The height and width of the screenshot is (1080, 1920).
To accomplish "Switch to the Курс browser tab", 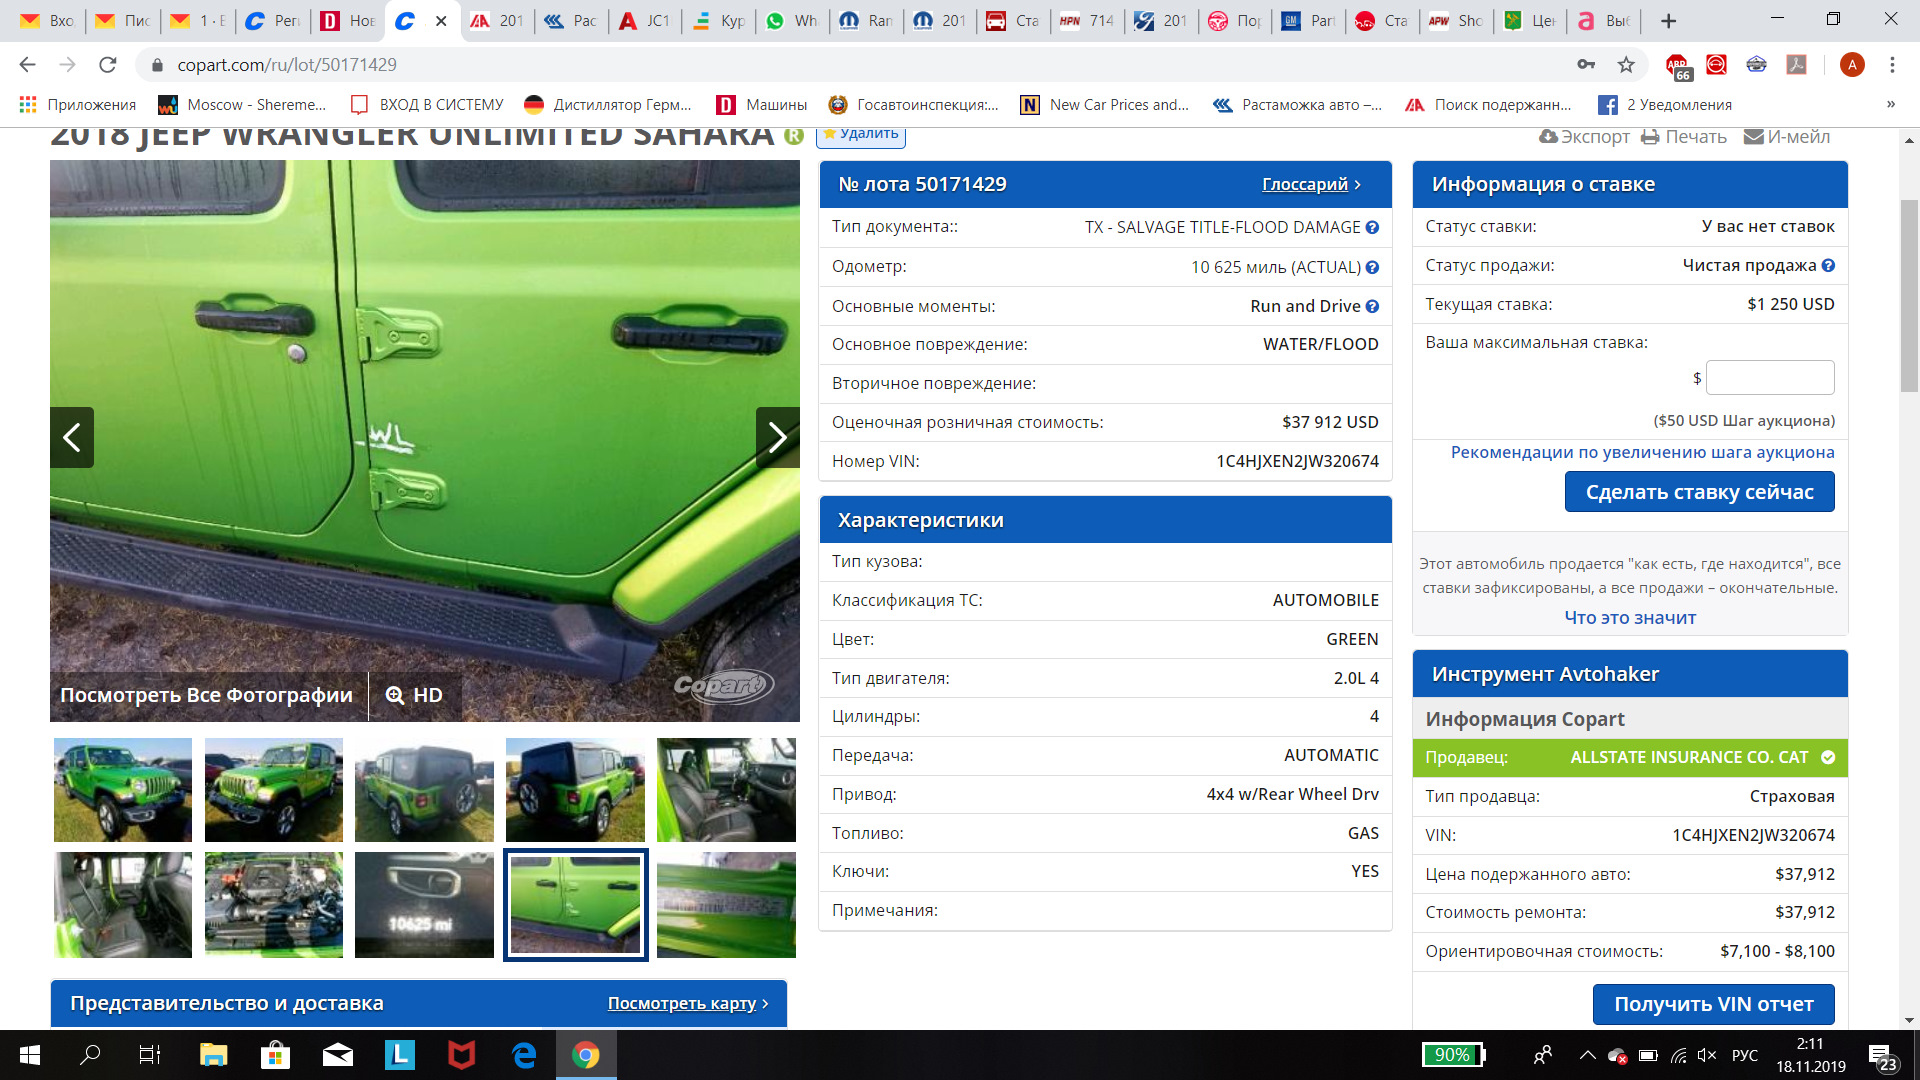I will coord(720,20).
